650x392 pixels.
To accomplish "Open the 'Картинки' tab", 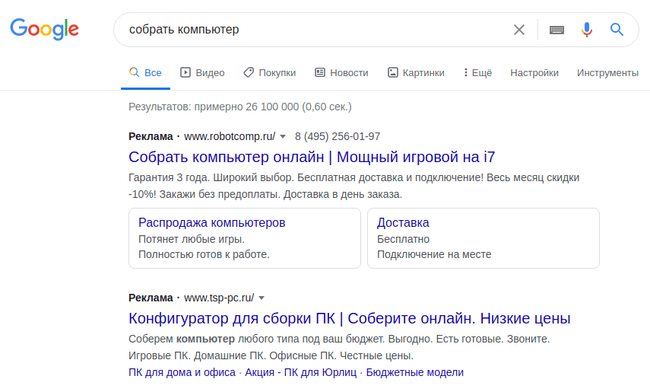I will tap(416, 73).
